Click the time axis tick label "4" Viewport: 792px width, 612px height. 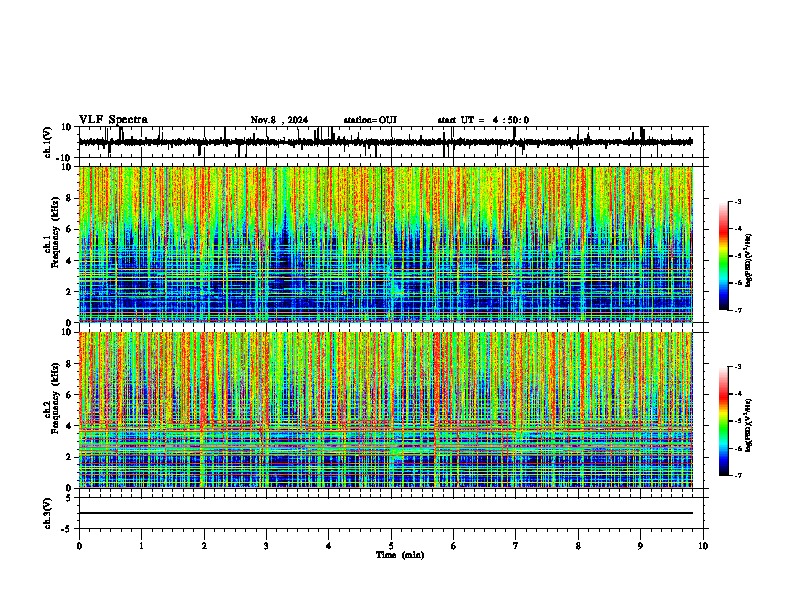point(329,546)
